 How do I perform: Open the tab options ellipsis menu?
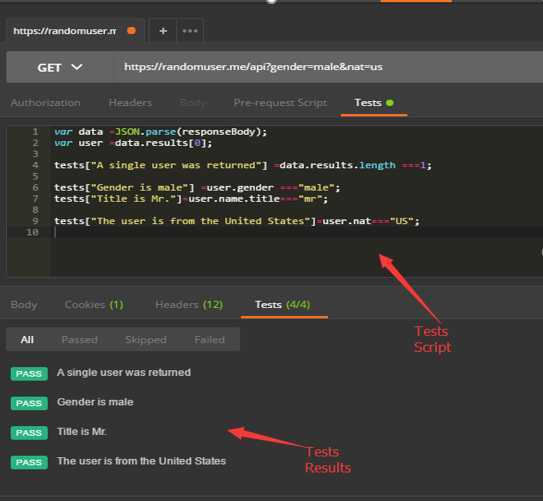(190, 31)
